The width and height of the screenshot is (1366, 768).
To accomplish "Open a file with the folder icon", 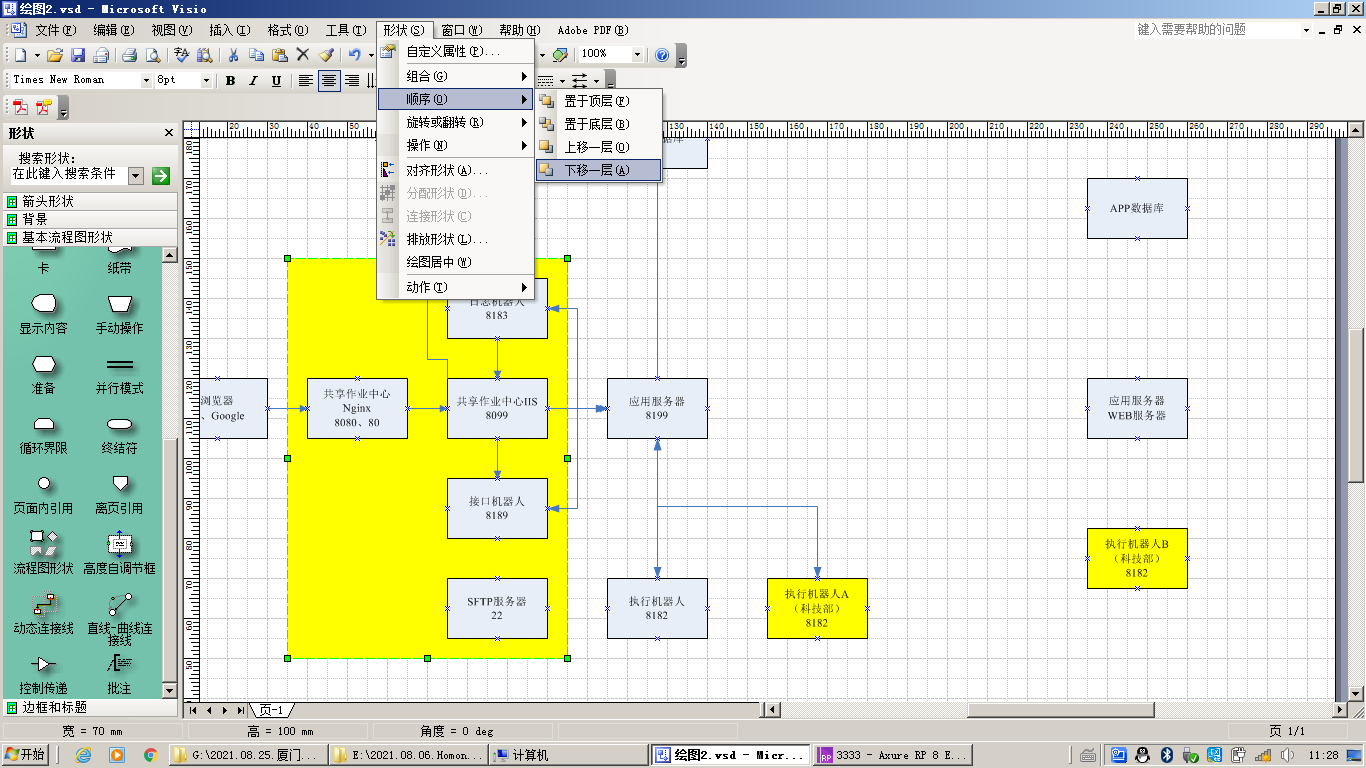I will point(56,55).
